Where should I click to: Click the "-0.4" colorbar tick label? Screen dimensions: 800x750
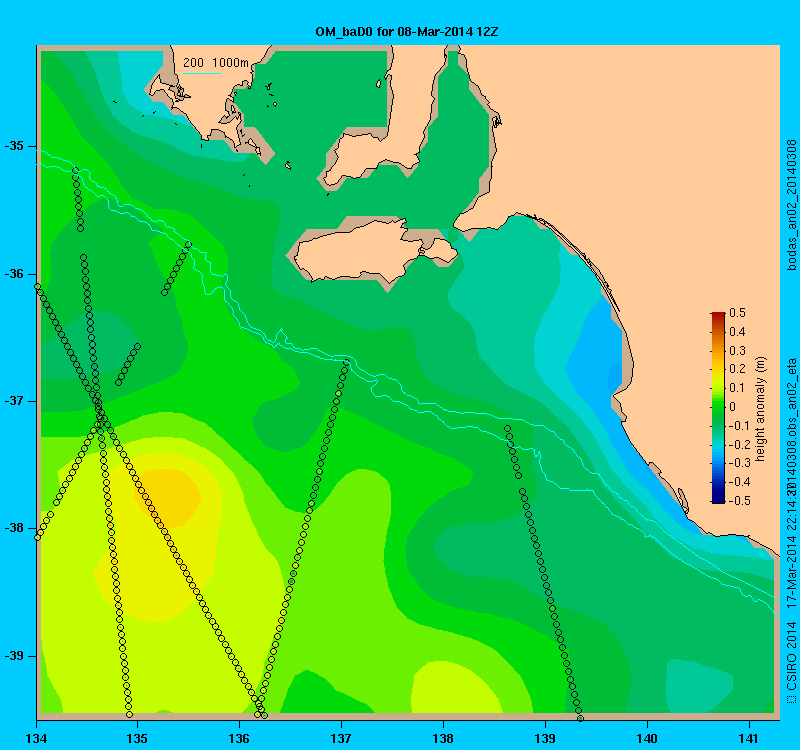click(739, 482)
